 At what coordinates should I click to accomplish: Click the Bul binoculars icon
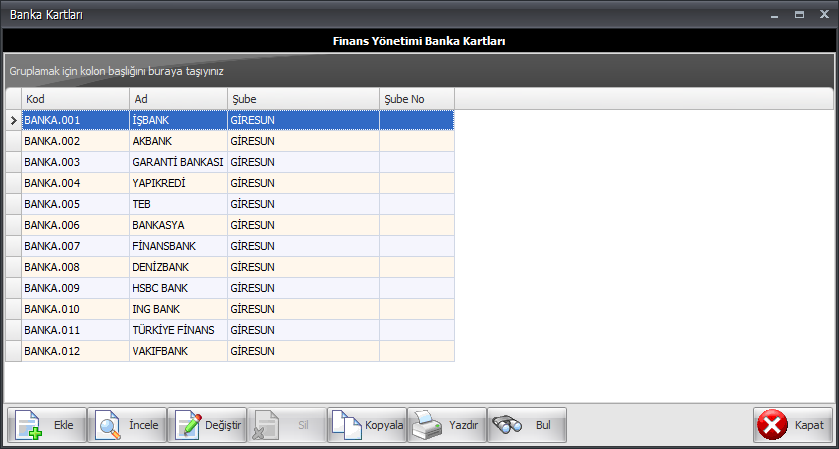[x=507, y=425]
